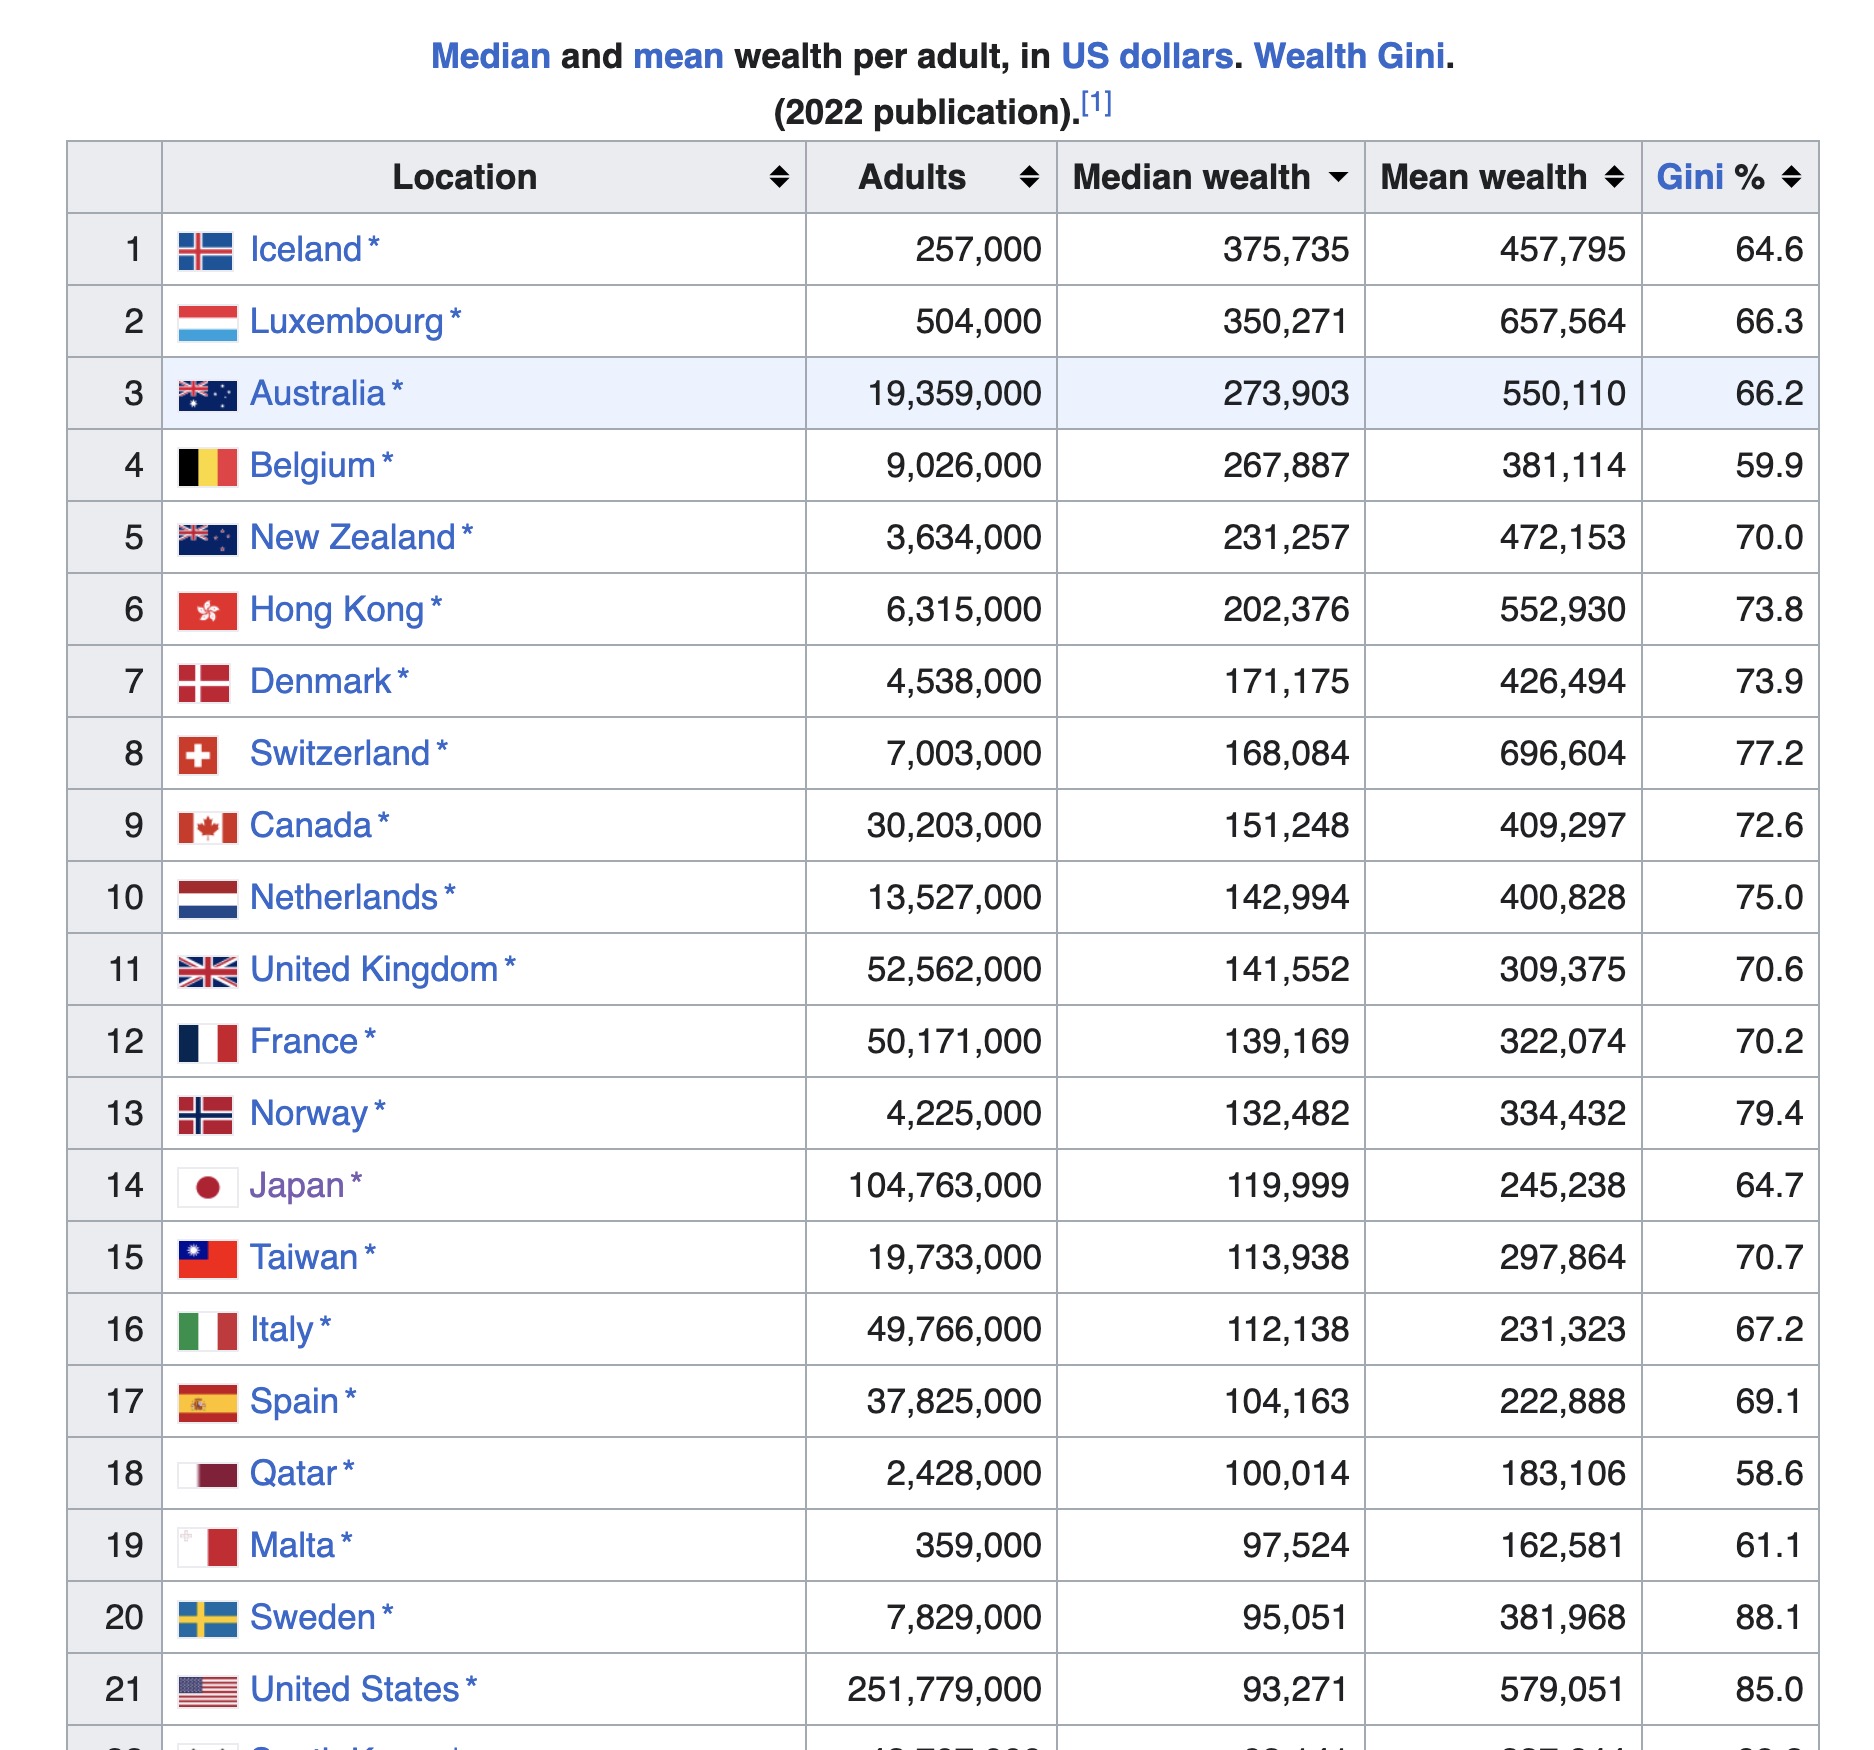
Task: Click the Denmark flag icon
Action: [x=204, y=683]
